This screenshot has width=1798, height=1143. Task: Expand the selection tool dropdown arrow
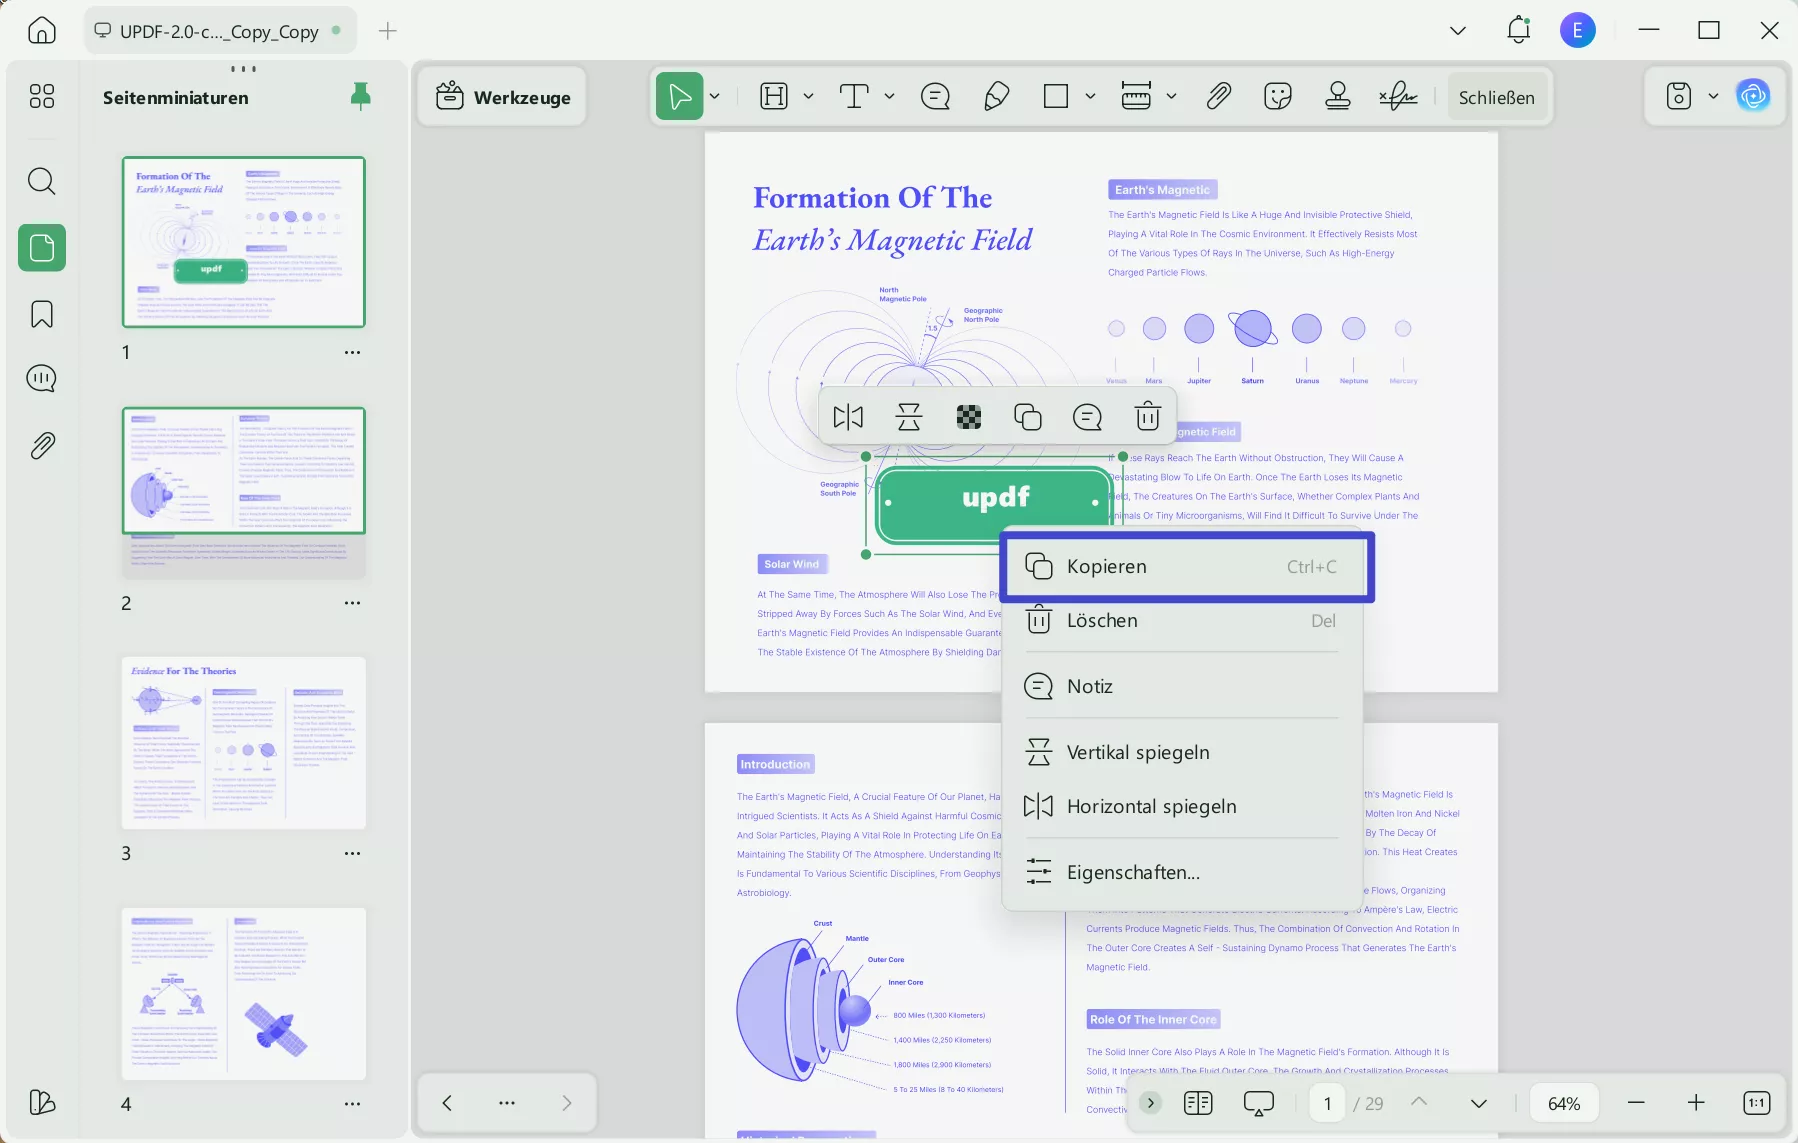[x=715, y=96]
